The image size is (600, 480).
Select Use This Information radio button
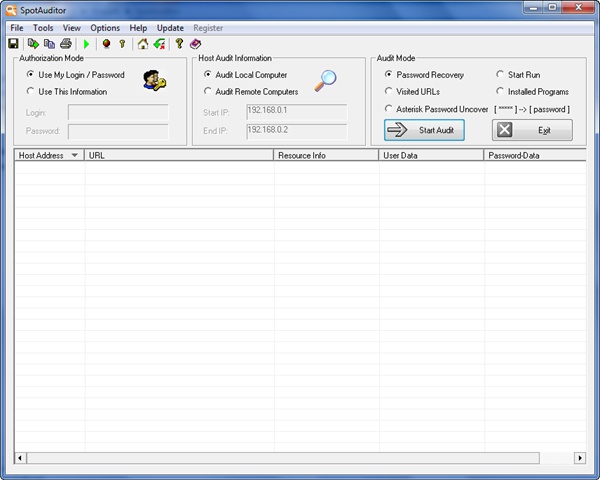[31, 92]
